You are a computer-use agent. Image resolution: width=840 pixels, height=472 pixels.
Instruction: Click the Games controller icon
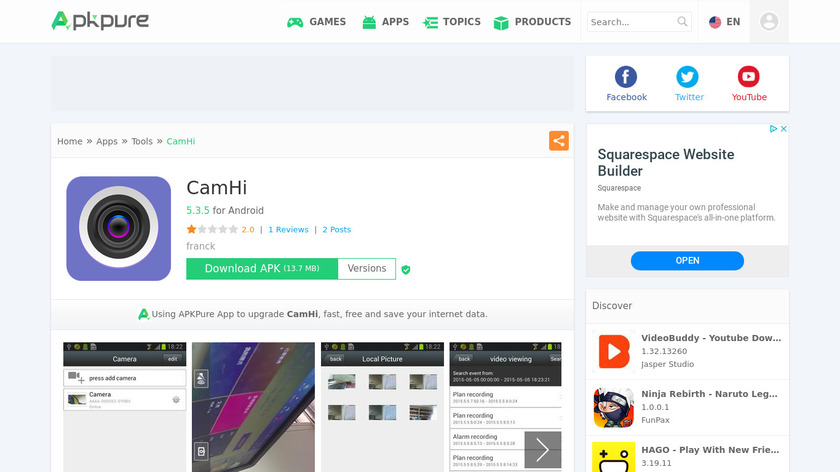pos(295,23)
